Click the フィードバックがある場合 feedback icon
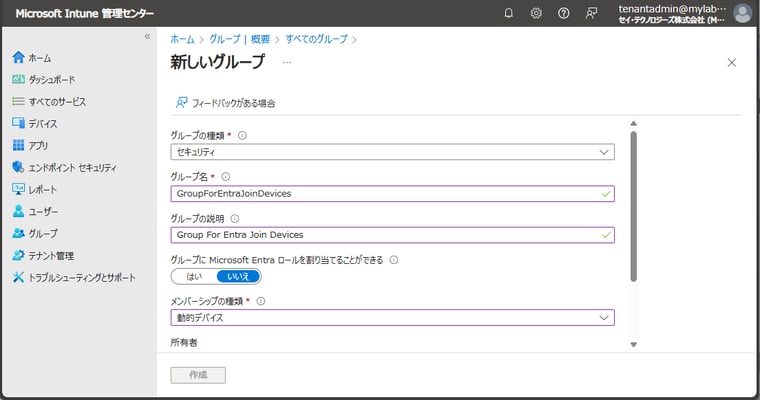Image resolution: width=760 pixels, height=400 pixels. point(181,103)
